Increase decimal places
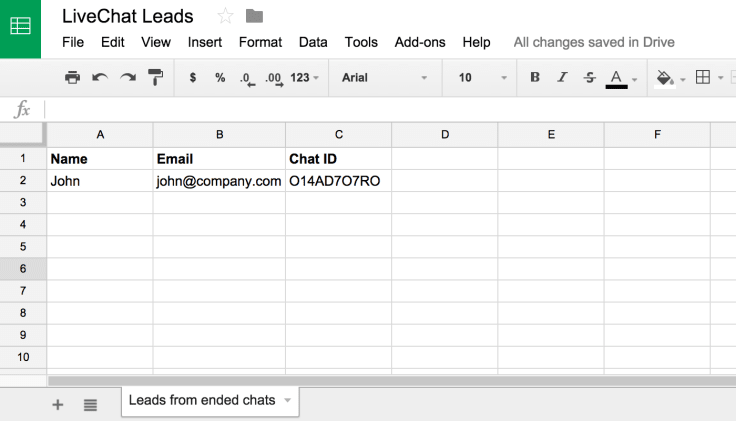 pos(274,78)
